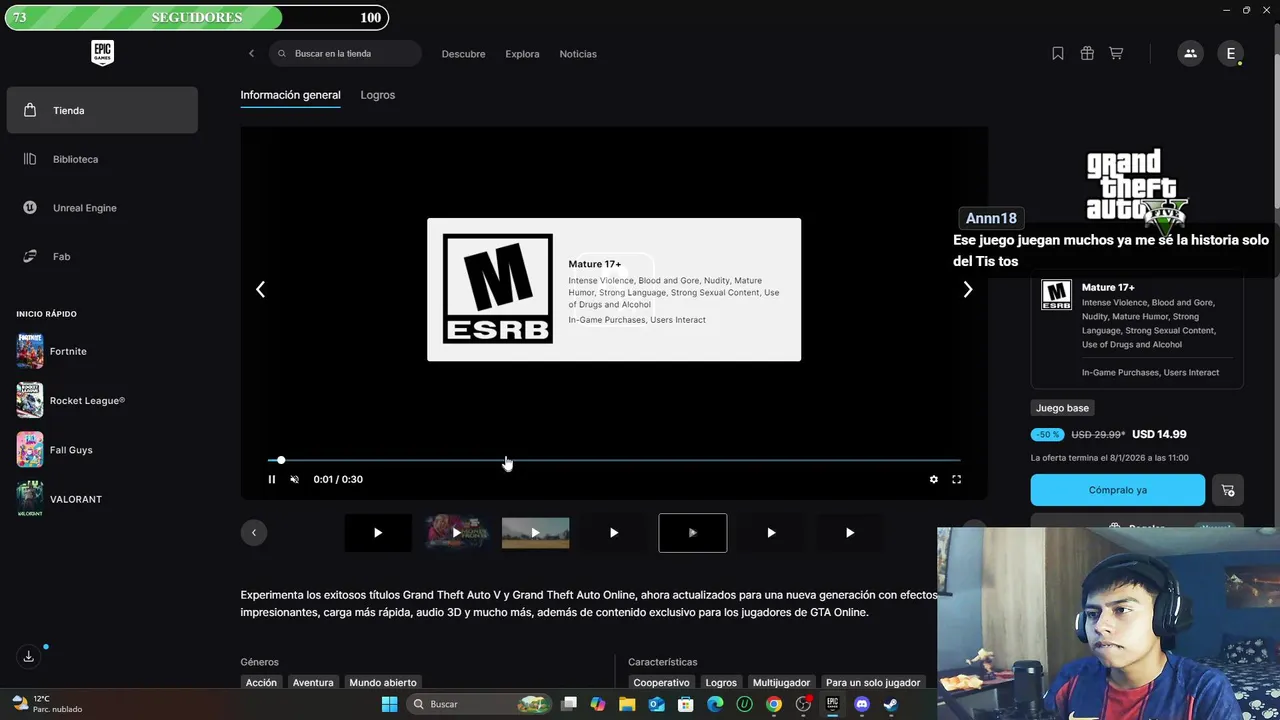Open the Noticias page

[578, 54]
